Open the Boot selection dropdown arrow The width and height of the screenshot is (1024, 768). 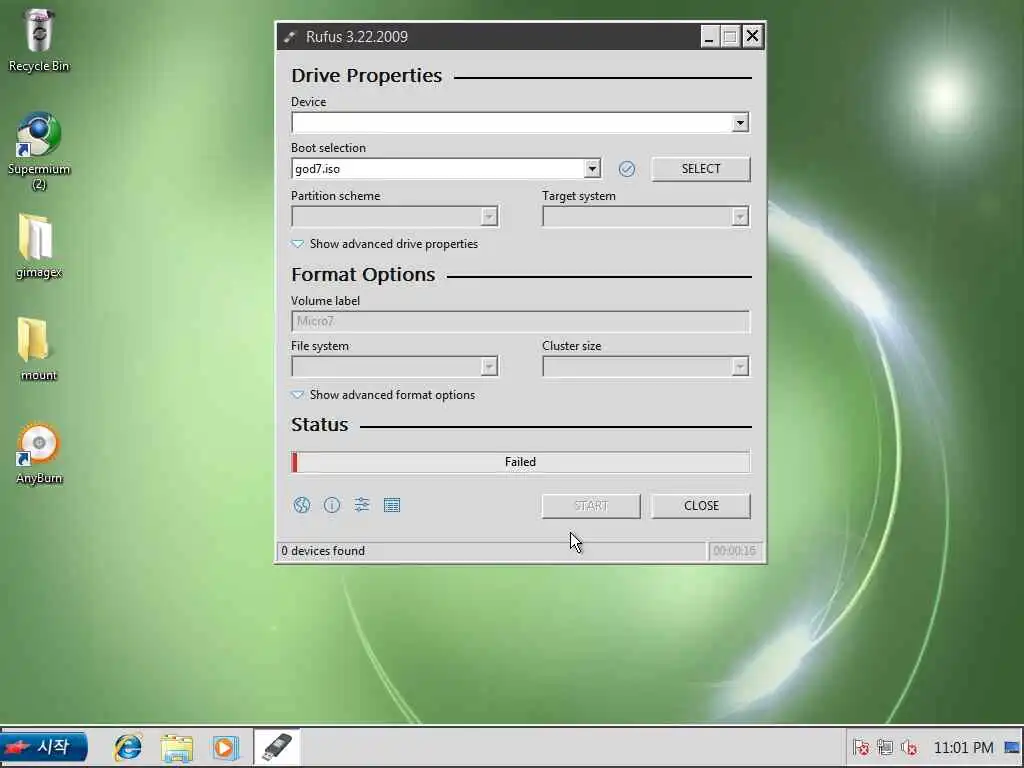coord(592,168)
